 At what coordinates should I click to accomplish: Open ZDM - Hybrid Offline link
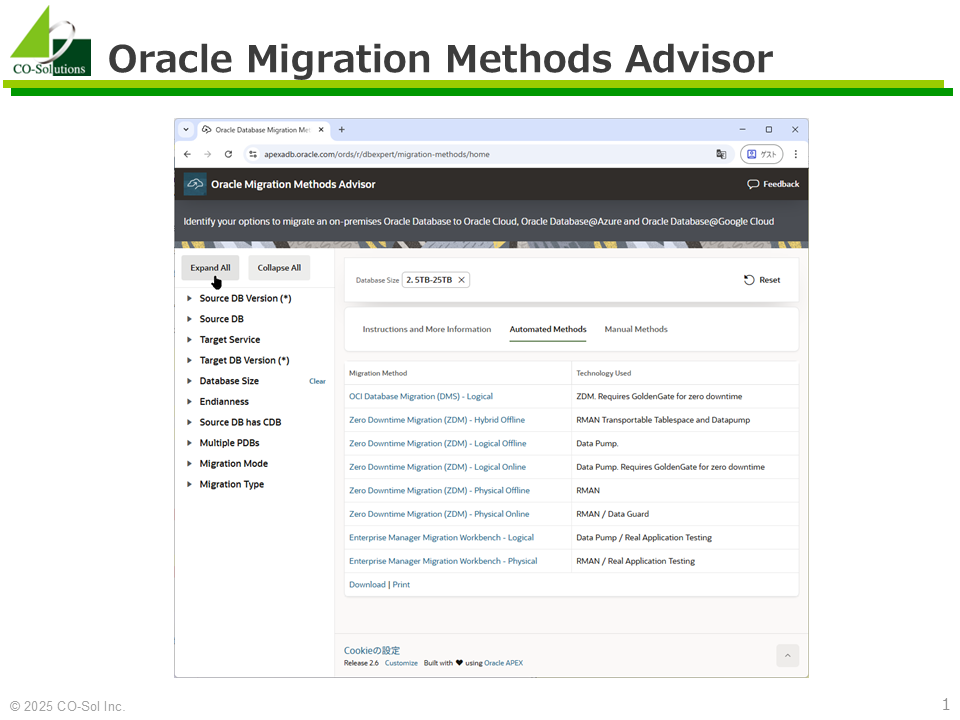(x=437, y=420)
